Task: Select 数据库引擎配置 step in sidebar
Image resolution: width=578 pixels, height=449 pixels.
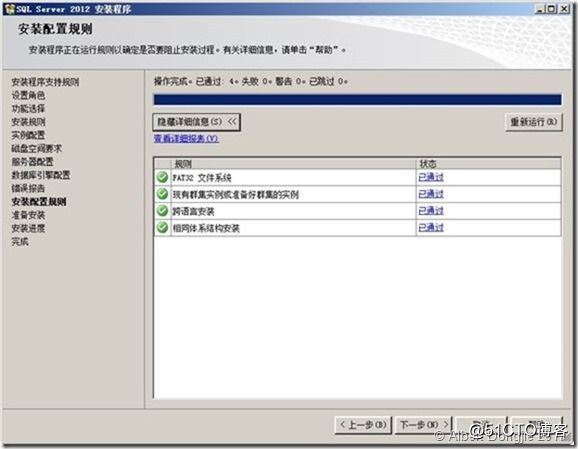Action: tap(41, 175)
